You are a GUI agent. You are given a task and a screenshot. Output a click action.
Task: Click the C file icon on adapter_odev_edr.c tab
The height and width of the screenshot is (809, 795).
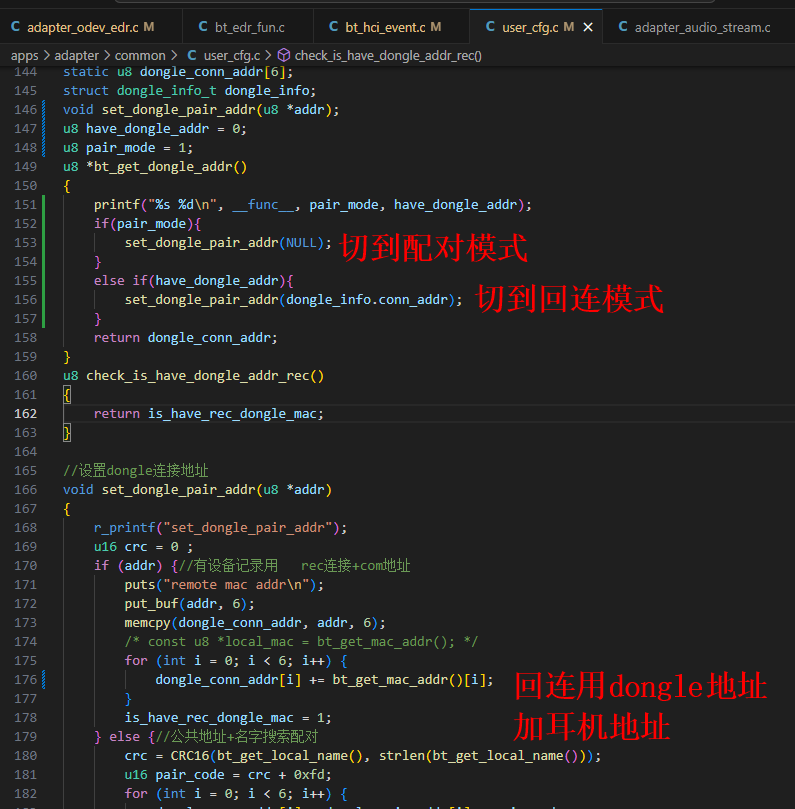point(15,27)
